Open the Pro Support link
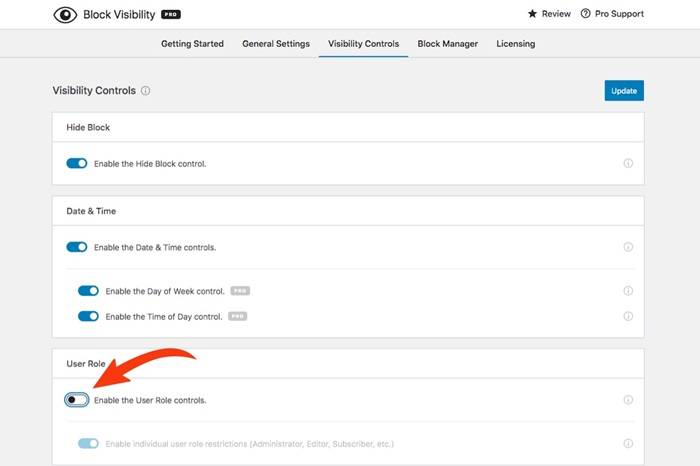This screenshot has width=700, height=466. (x=612, y=14)
